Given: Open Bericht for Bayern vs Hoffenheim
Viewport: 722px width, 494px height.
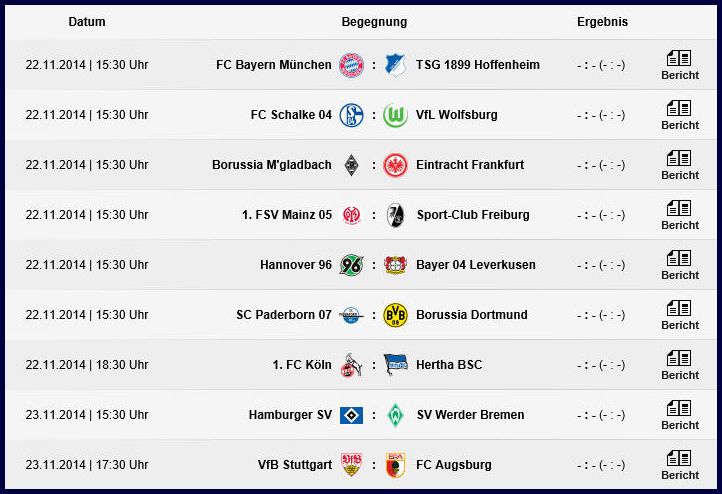Looking at the screenshot, I should (x=680, y=65).
